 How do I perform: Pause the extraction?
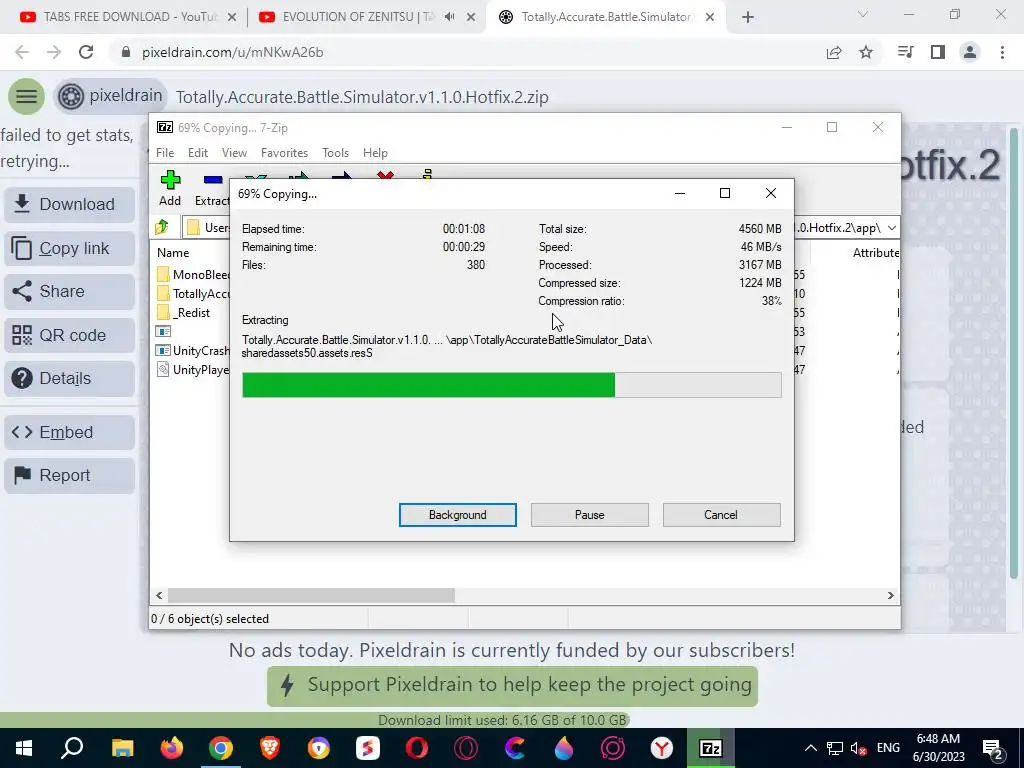pos(590,515)
